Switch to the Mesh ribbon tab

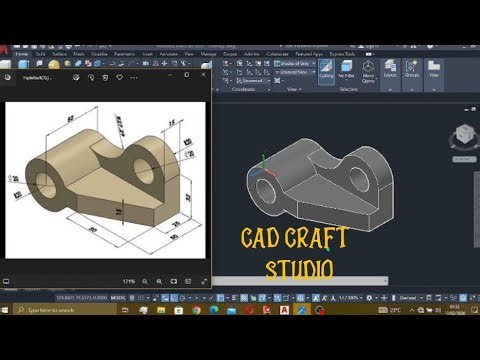tap(79, 54)
